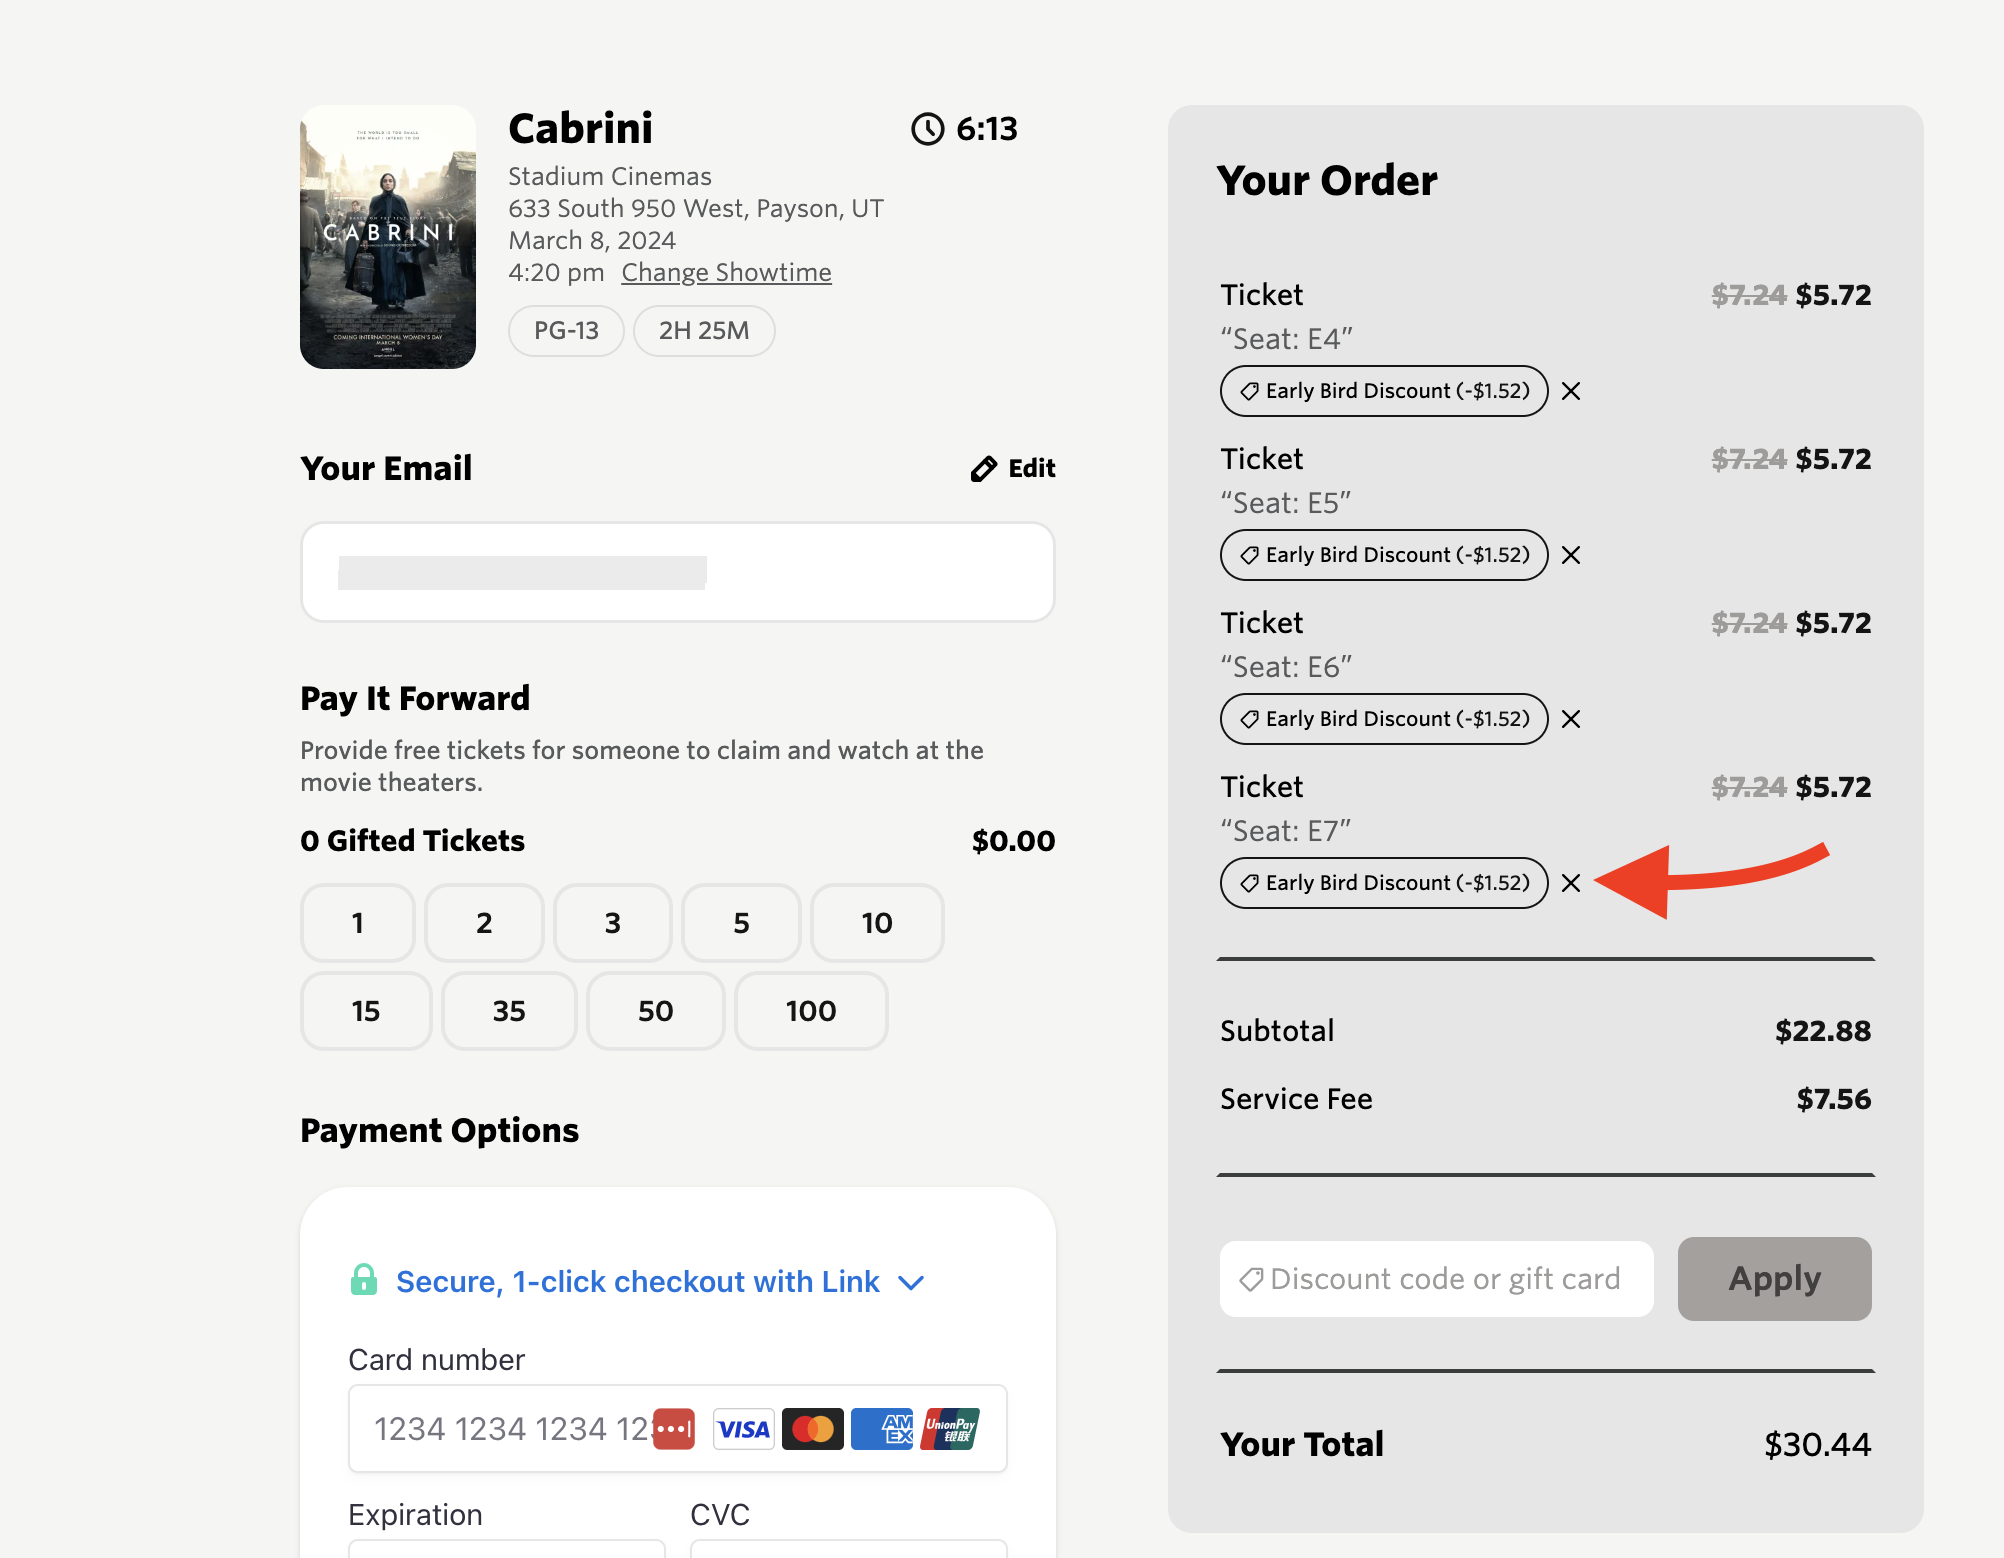Image resolution: width=2004 pixels, height=1558 pixels.
Task: Click the green lock Link icon
Action: (364, 1280)
